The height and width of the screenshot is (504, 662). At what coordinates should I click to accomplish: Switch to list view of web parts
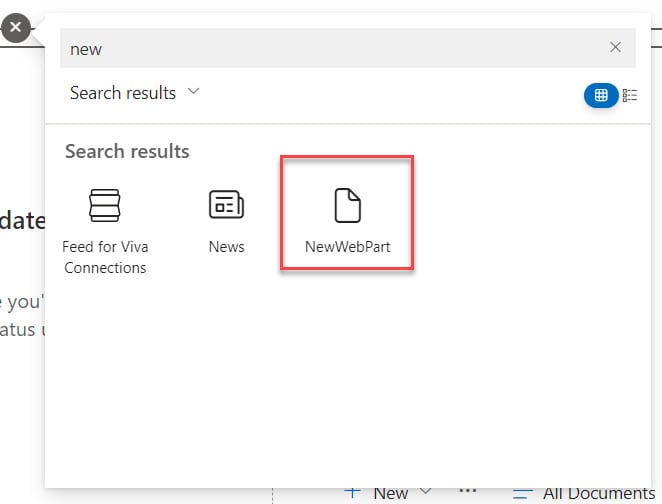(629, 95)
